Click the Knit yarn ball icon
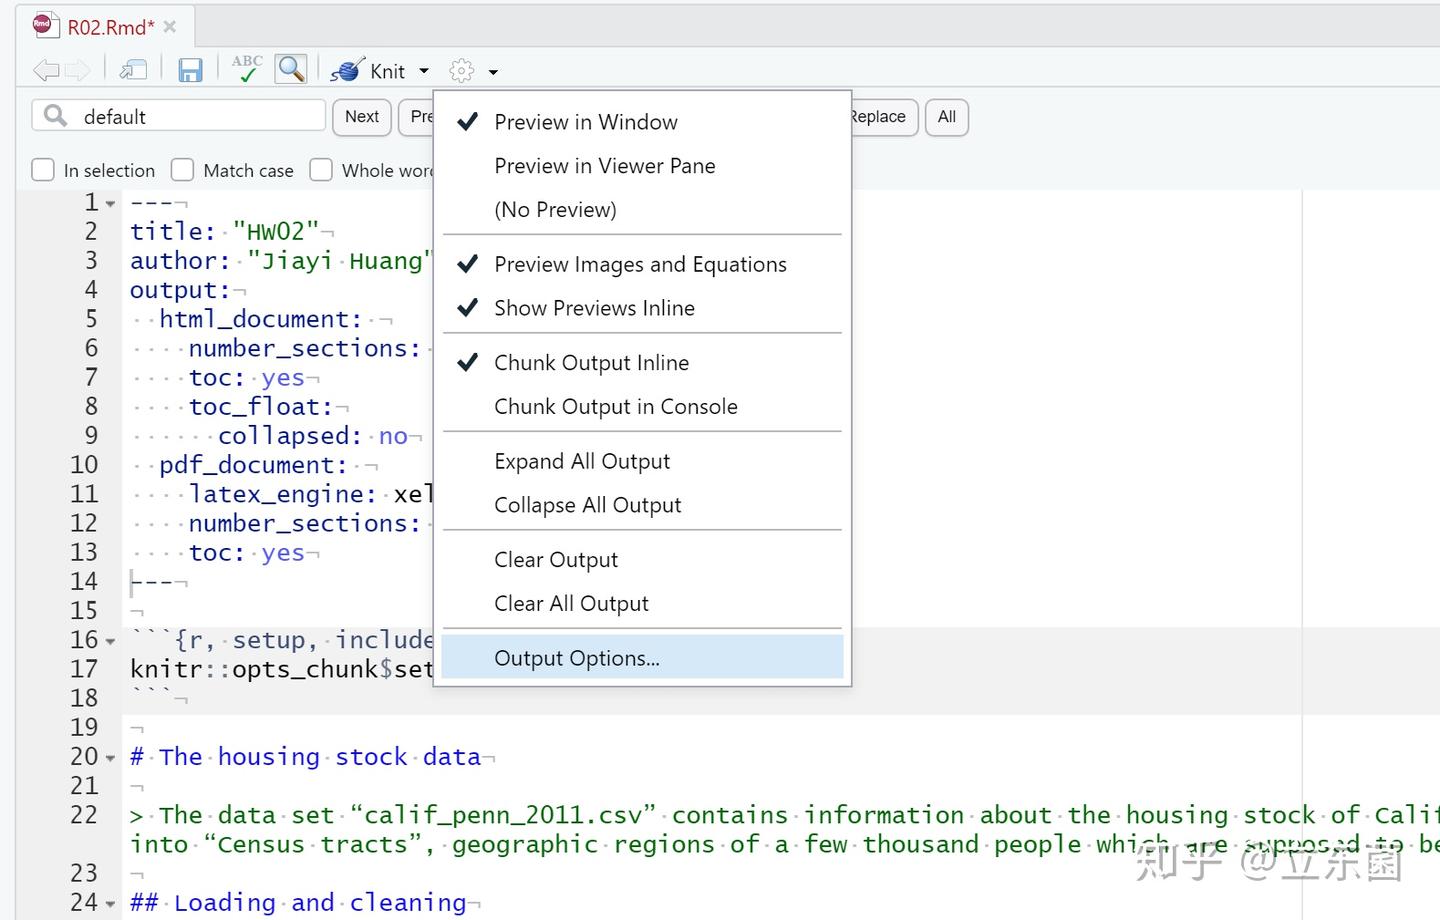Image resolution: width=1440 pixels, height=920 pixels. pos(347,71)
